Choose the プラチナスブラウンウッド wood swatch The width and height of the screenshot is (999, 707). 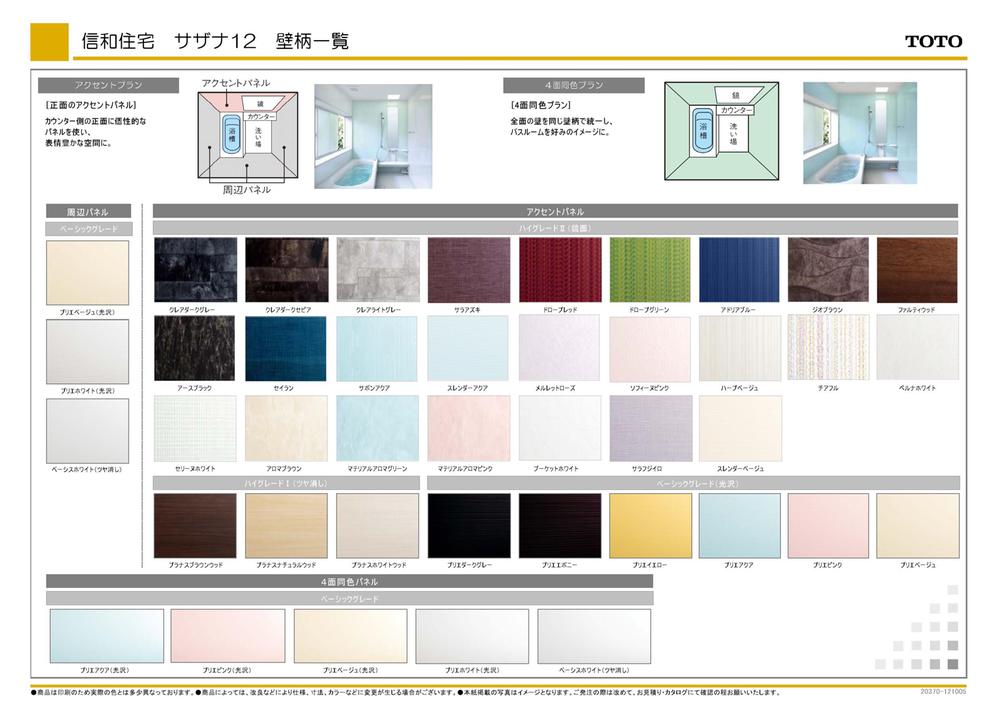tap(195, 525)
